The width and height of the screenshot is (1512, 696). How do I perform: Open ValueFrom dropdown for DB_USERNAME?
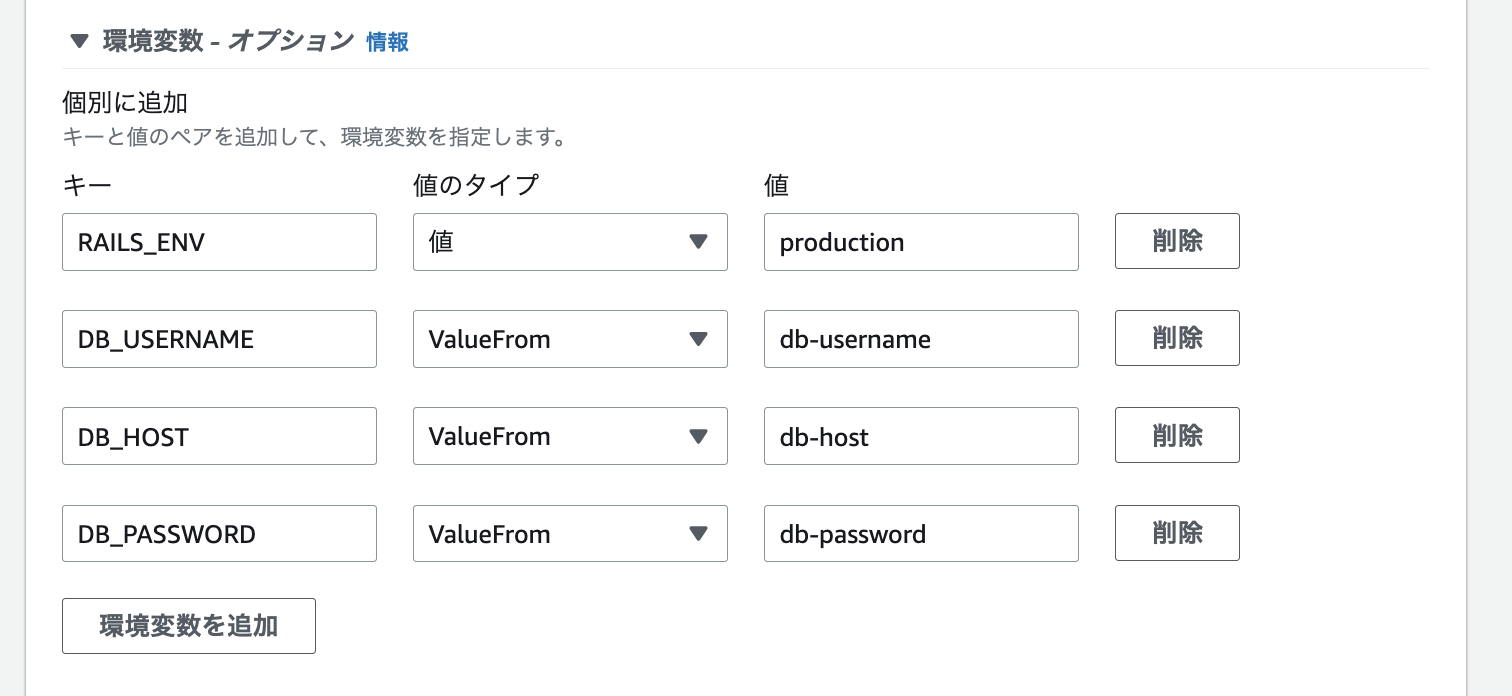(x=570, y=339)
